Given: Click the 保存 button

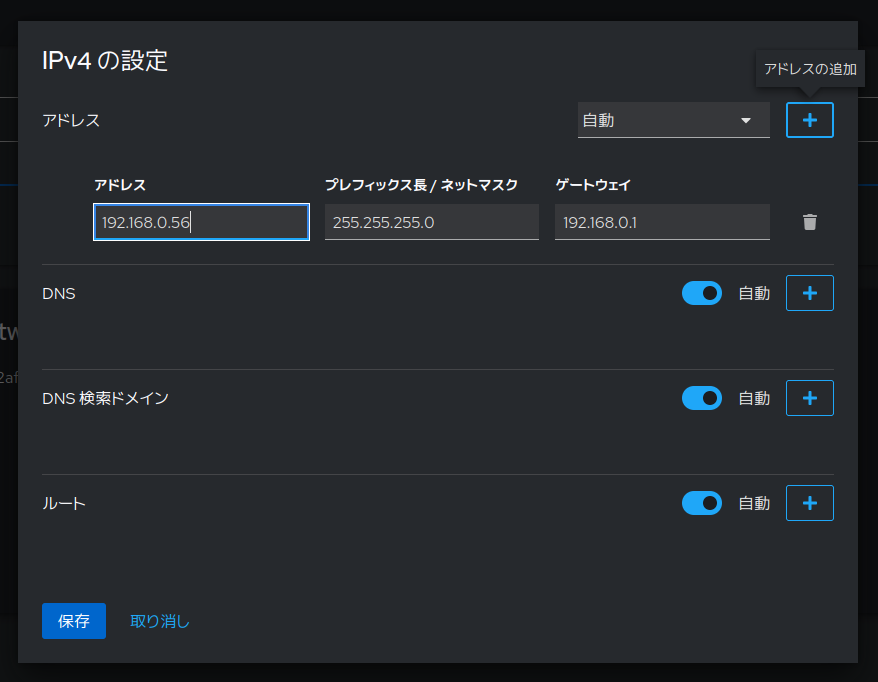Looking at the screenshot, I should click(x=74, y=621).
